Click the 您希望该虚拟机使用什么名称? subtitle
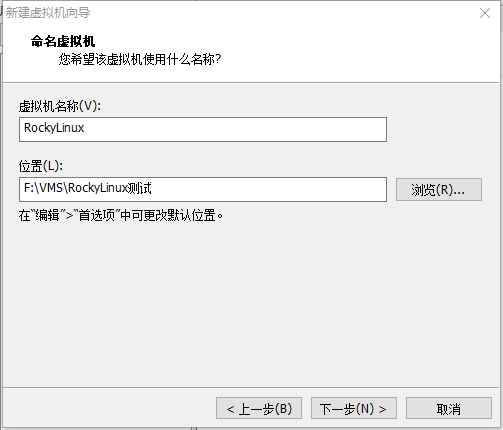This screenshot has height=430, width=503. [140, 59]
